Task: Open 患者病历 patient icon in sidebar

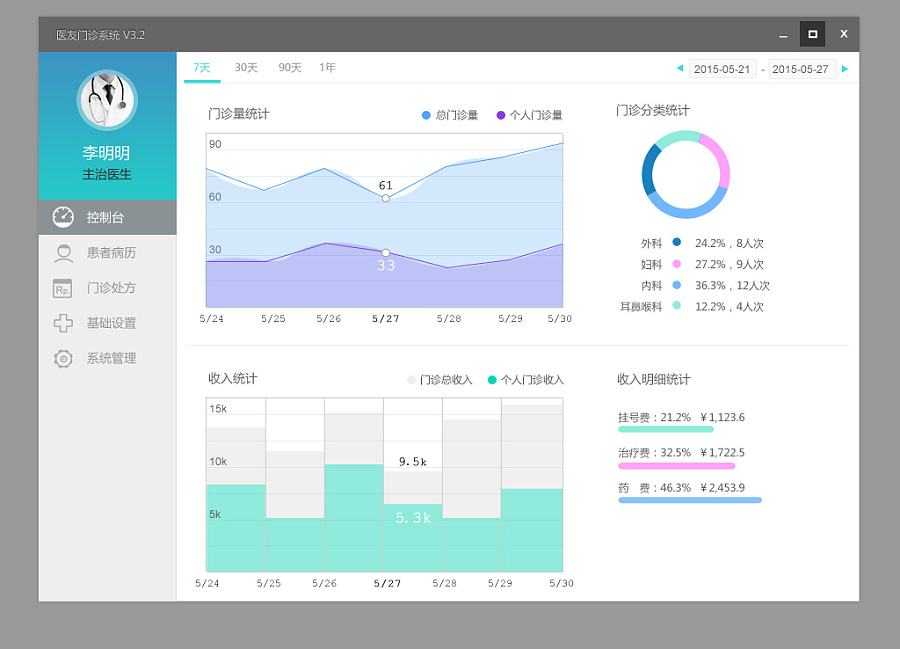Action: point(63,252)
